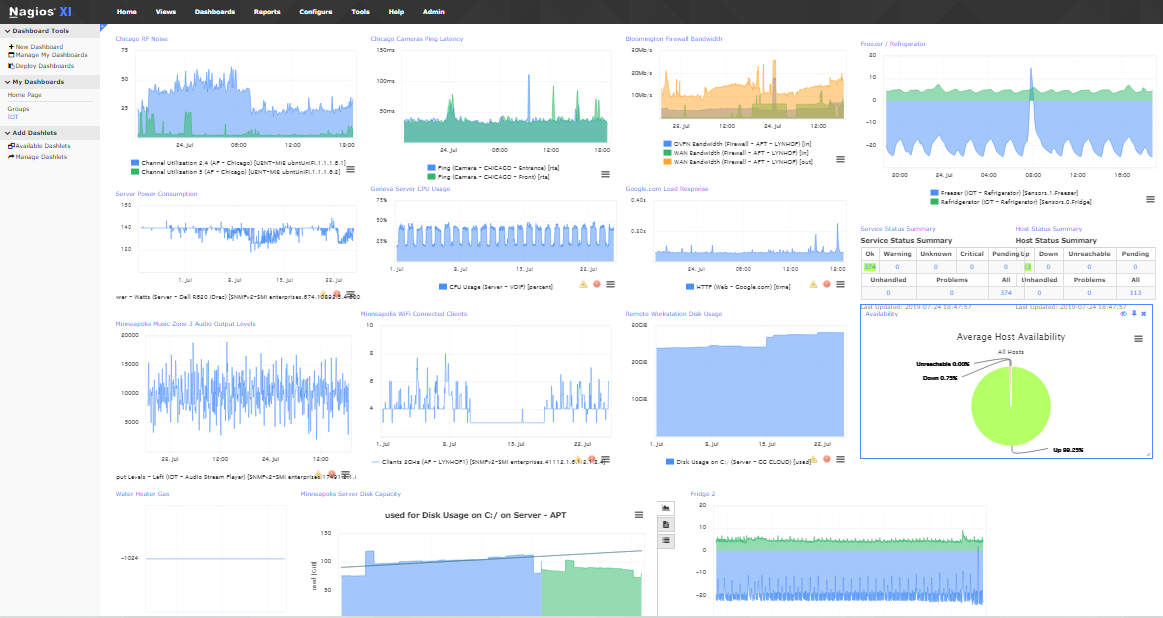The image size is (1163, 618).
Task: Create a new dashboard with the plus icon
Action: (x=11, y=47)
